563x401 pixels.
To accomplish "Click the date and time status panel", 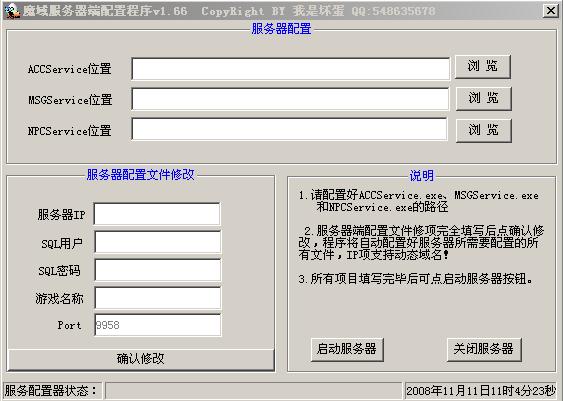I will click(x=481, y=391).
